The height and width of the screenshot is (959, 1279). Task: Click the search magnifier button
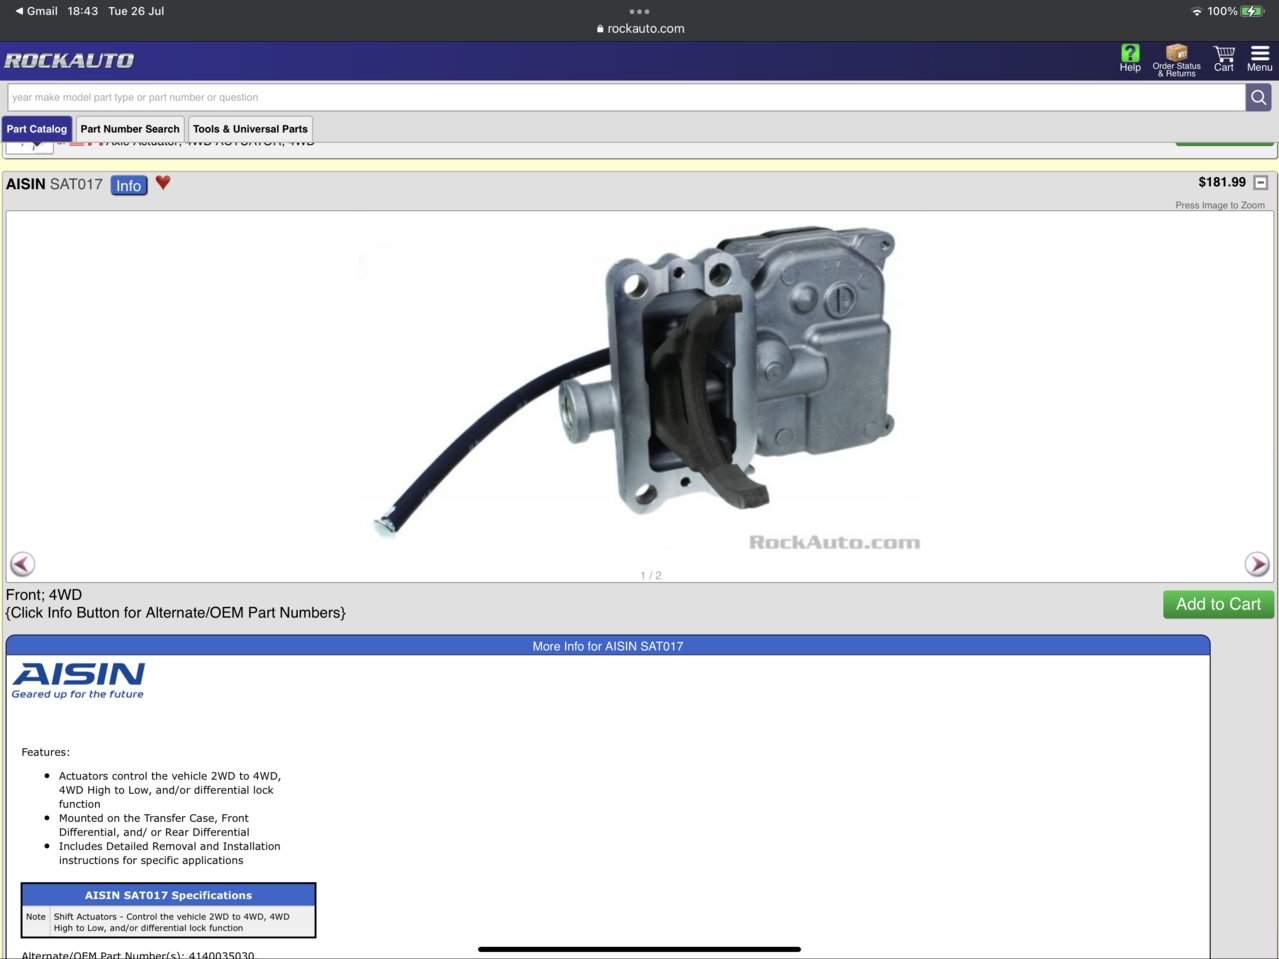1259,97
